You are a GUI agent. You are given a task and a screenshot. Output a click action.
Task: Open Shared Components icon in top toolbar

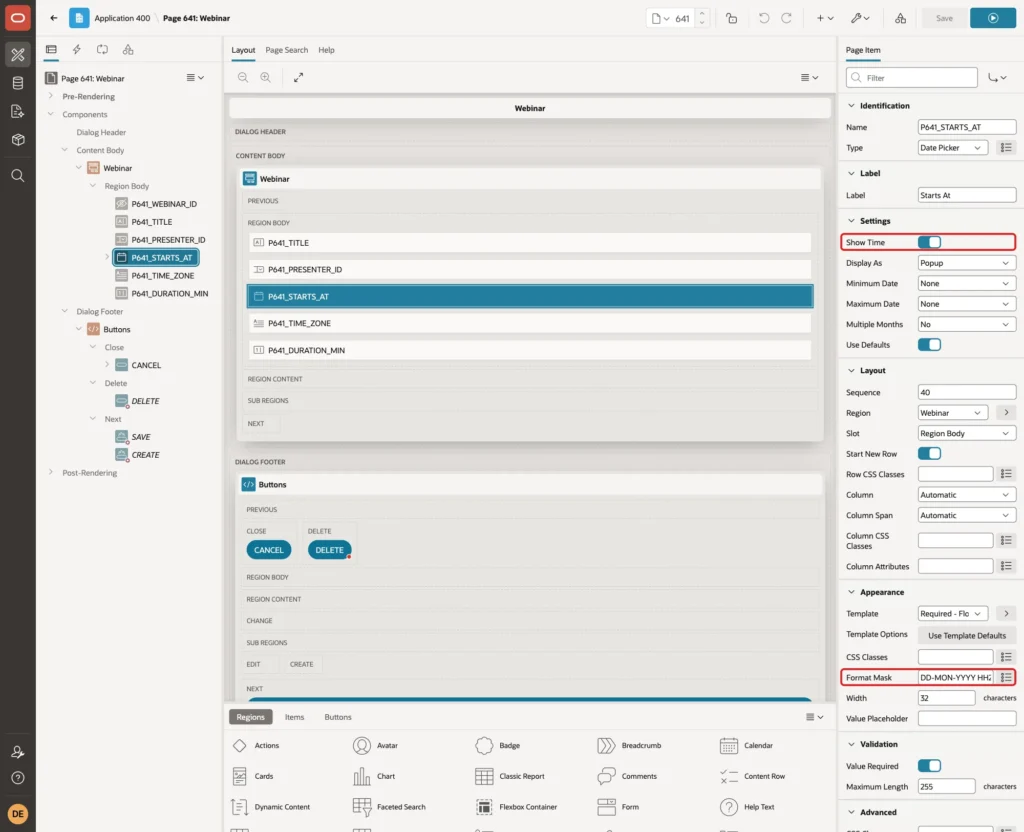click(900, 18)
